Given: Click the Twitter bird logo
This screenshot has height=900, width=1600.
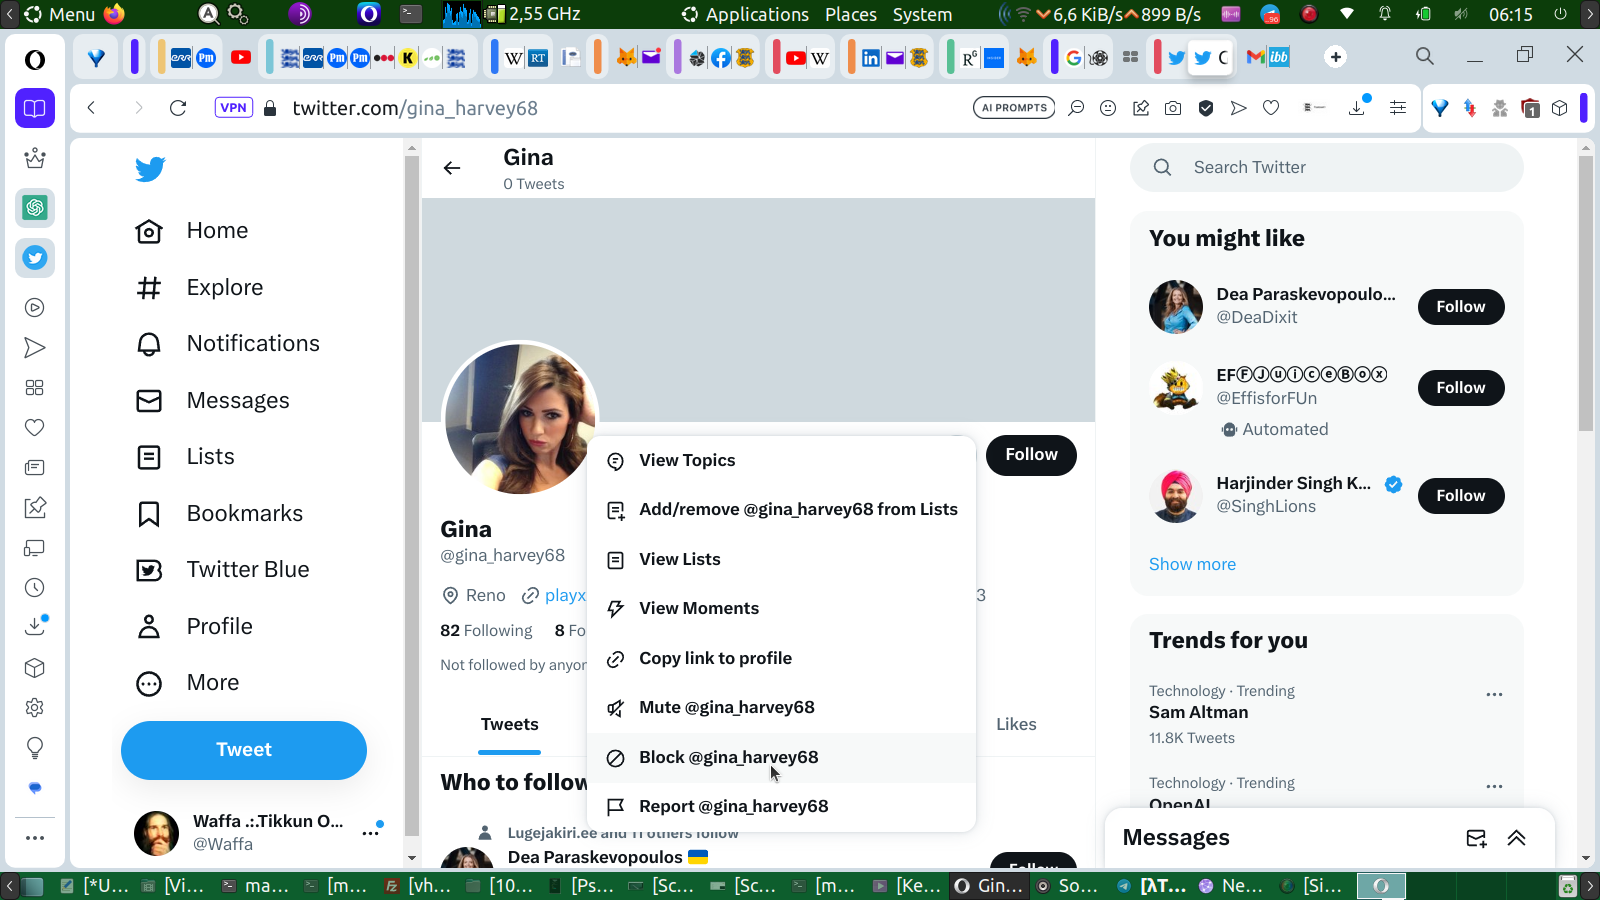Looking at the screenshot, I should pyautogui.click(x=150, y=169).
